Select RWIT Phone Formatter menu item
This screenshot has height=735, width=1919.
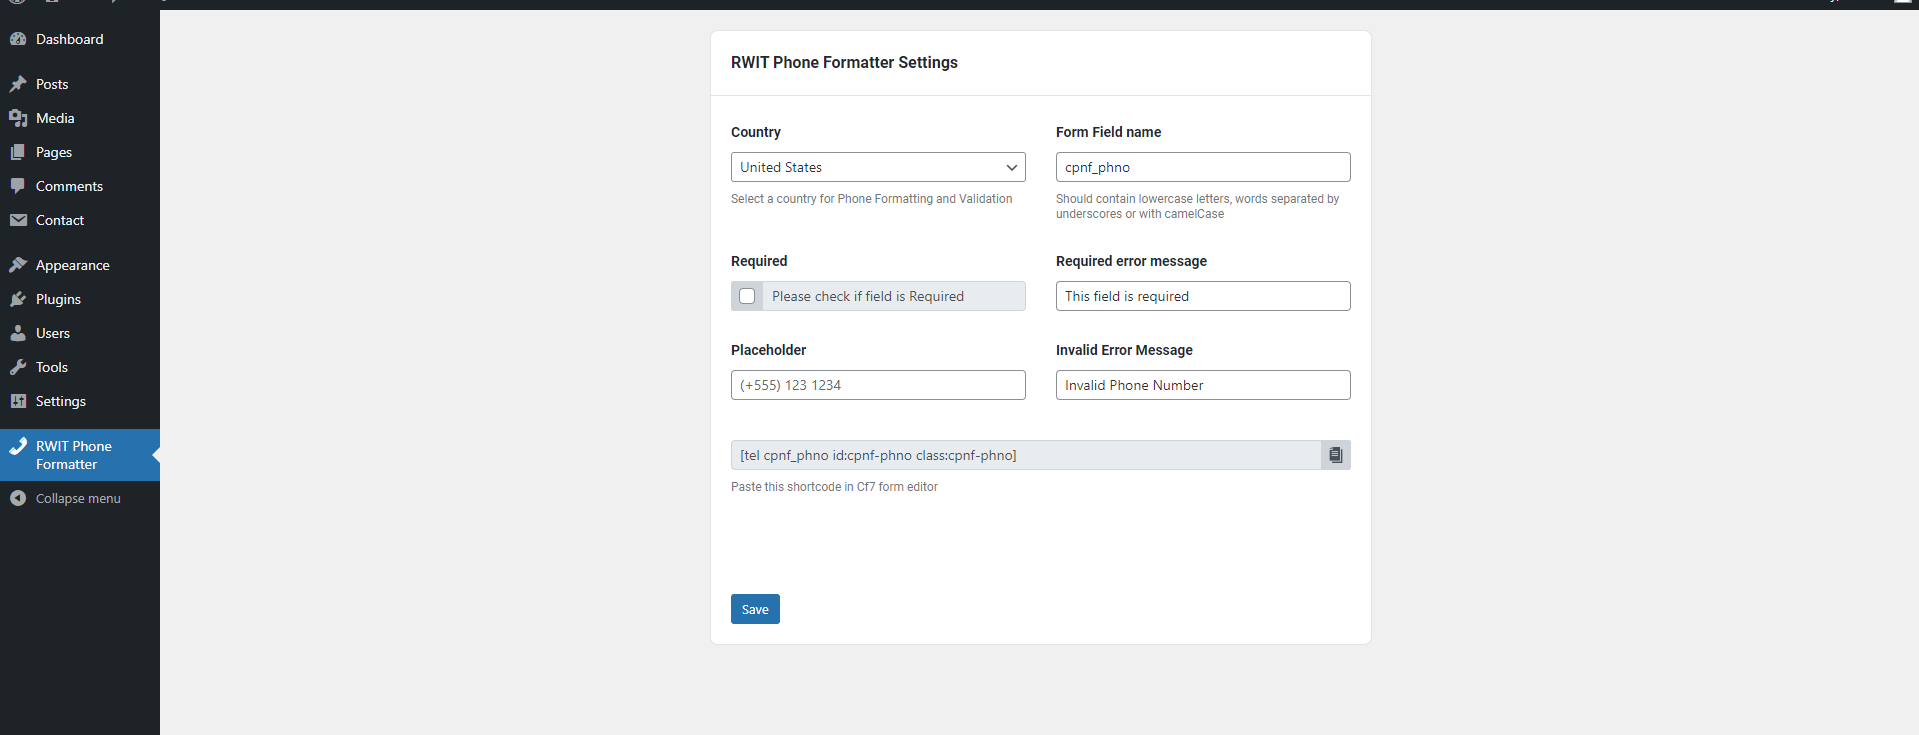click(x=80, y=455)
